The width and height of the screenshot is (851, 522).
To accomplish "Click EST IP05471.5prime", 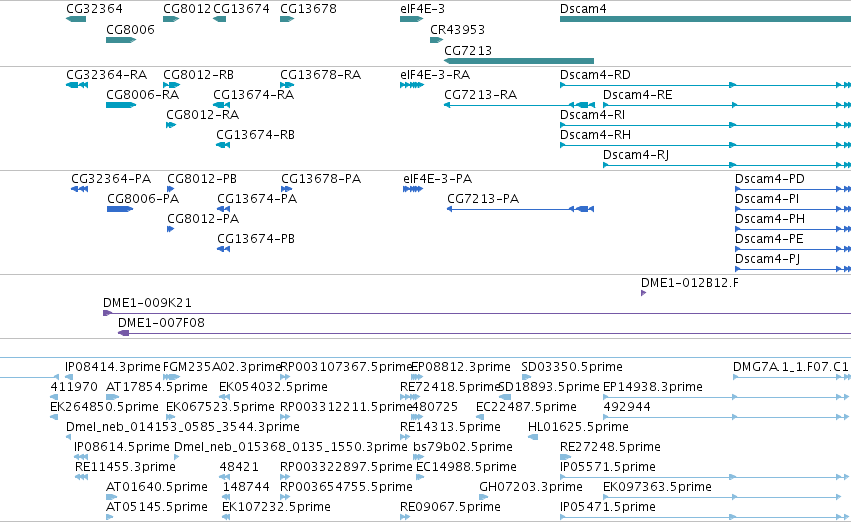I will [608, 507].
